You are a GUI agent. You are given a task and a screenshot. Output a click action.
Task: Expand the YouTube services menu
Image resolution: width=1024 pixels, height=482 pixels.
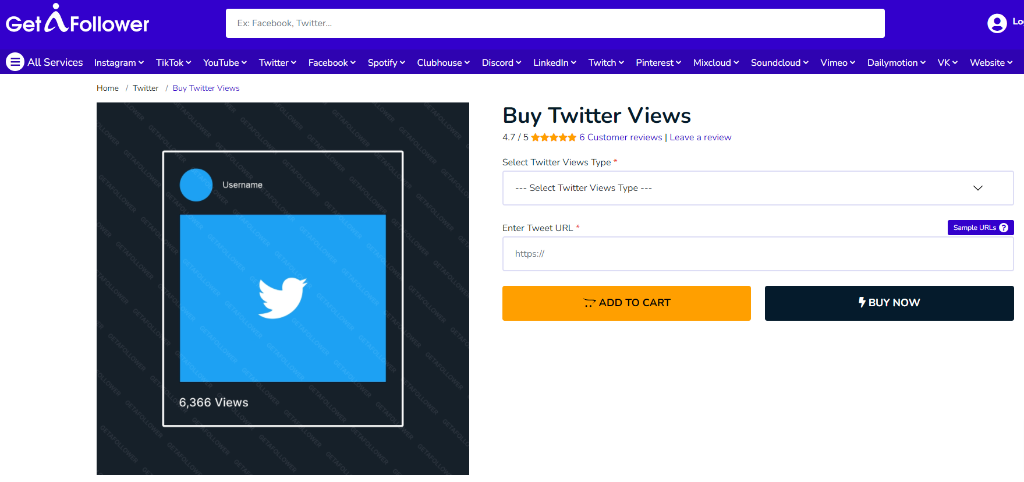[225, 63]
